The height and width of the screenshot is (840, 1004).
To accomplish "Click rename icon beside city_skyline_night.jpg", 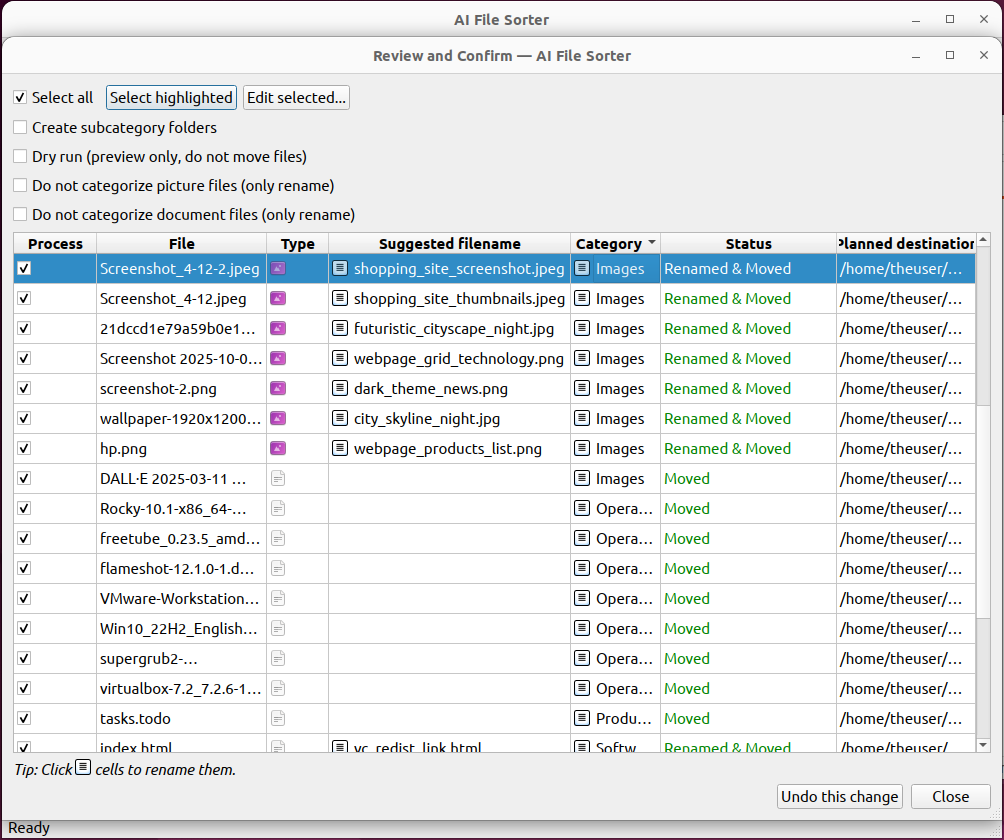I will (x=340, y=419).
